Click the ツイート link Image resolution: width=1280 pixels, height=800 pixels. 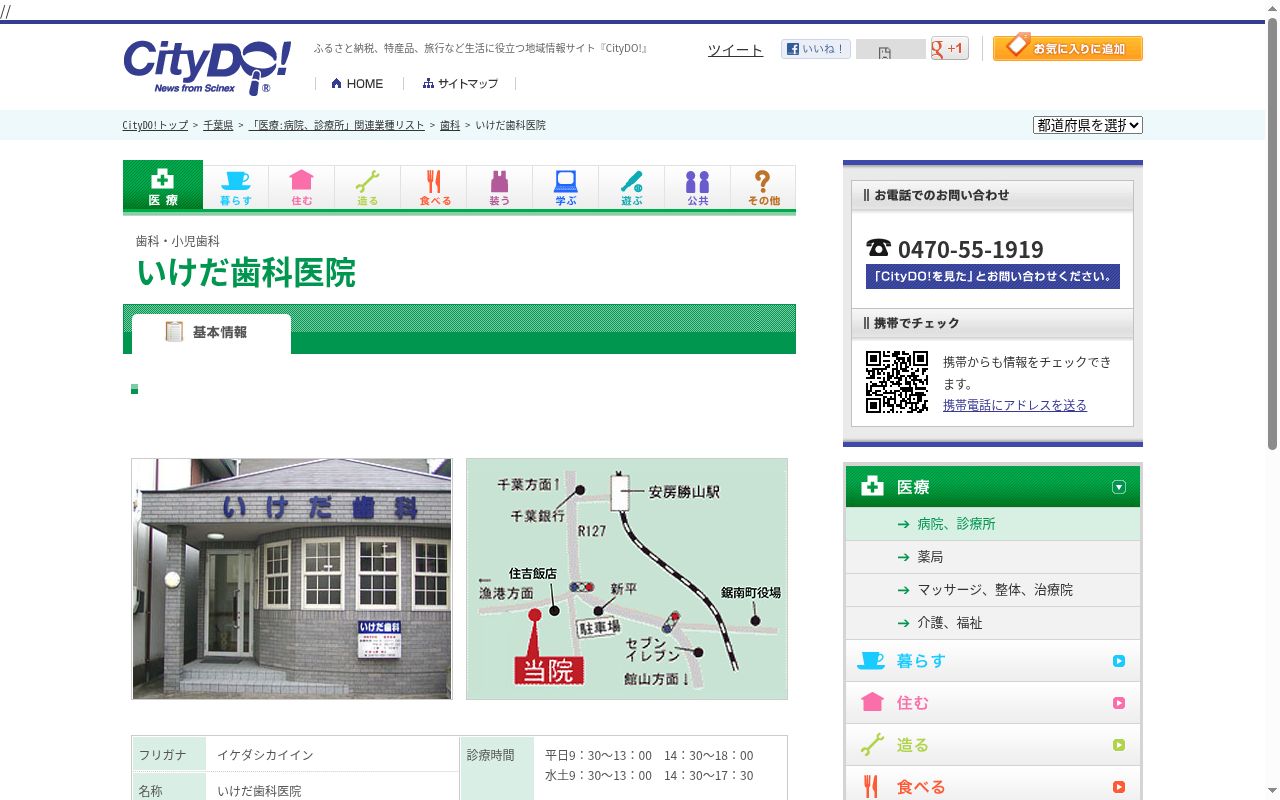tap(735, 50)
